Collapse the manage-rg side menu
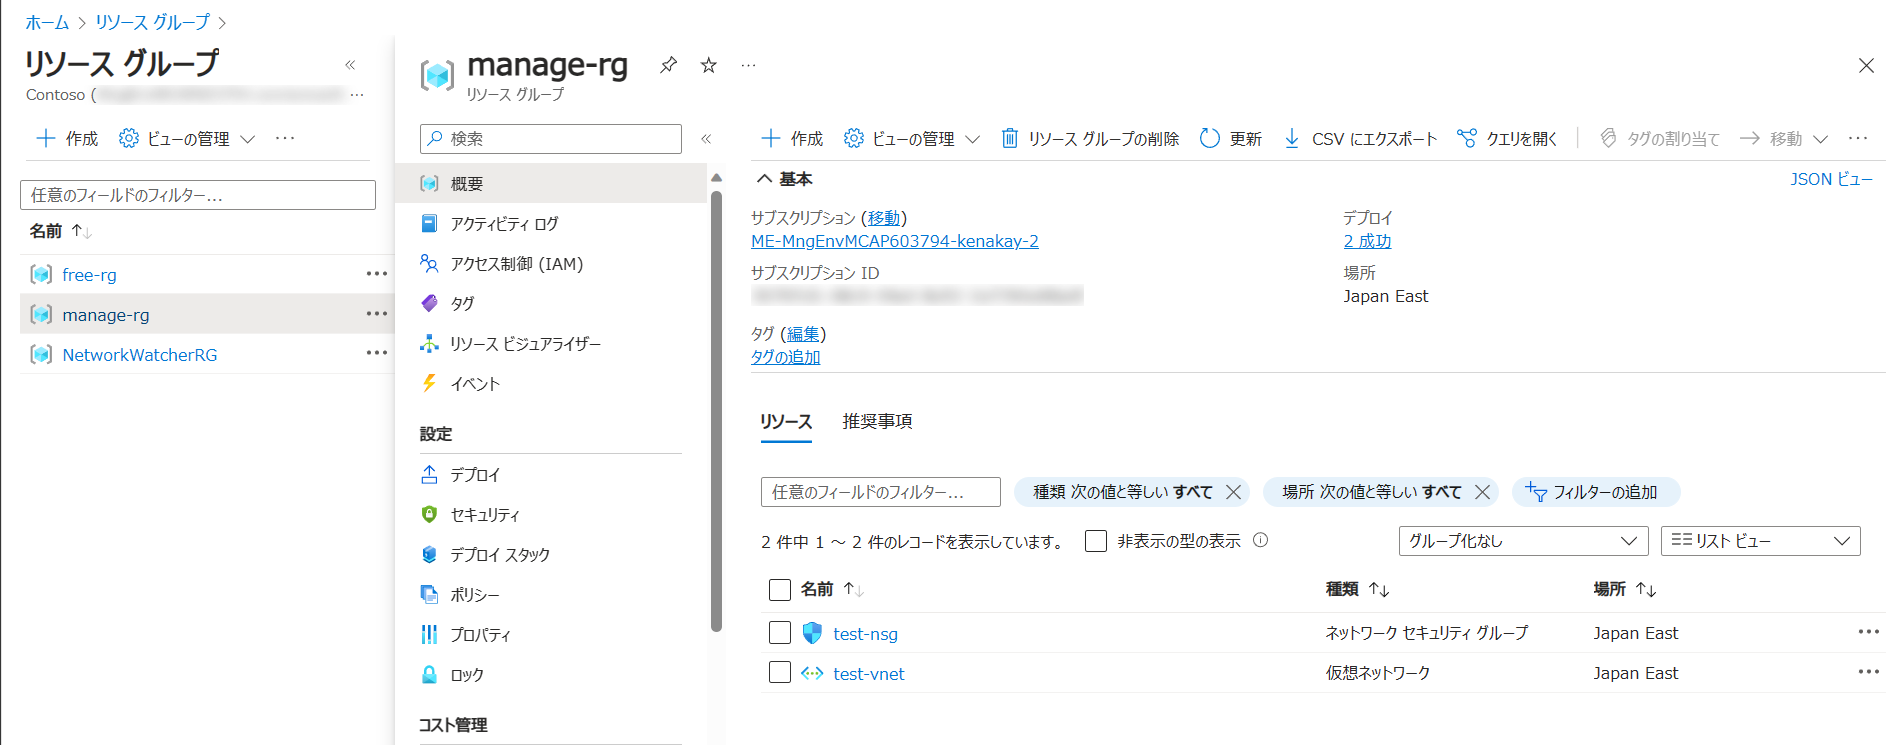This screenshot has height=745, width=1903. click(x=706, y=139)
